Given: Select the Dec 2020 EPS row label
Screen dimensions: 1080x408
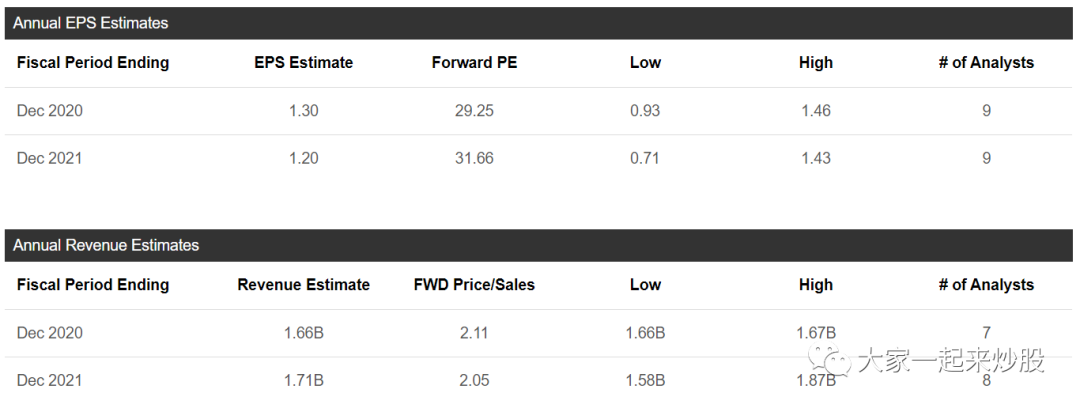Looking at the screenshot, I should tap(50, 110).
